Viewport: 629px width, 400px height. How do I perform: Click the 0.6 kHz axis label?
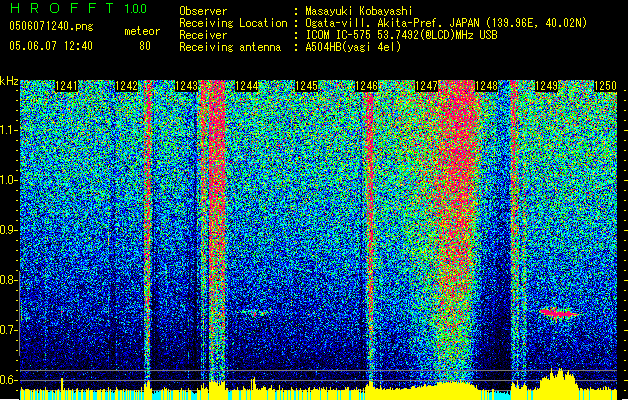click(8, 380)
